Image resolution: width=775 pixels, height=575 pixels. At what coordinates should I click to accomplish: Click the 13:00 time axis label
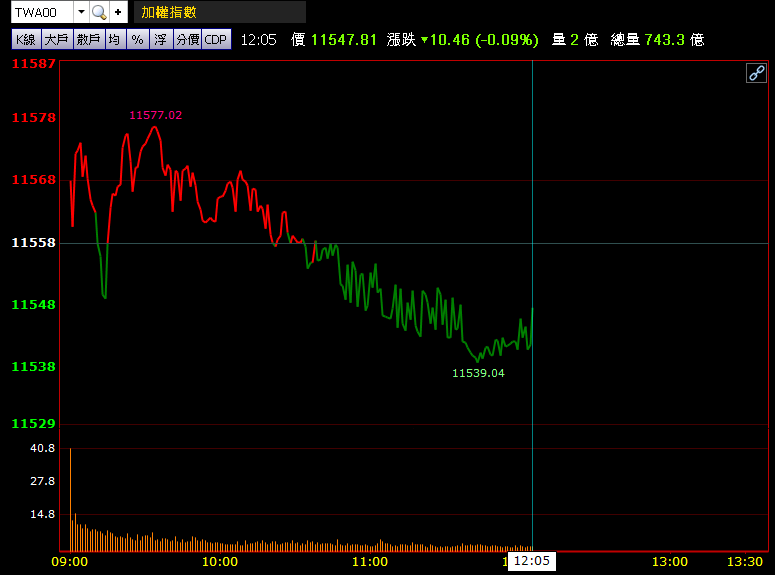(670, 562)
